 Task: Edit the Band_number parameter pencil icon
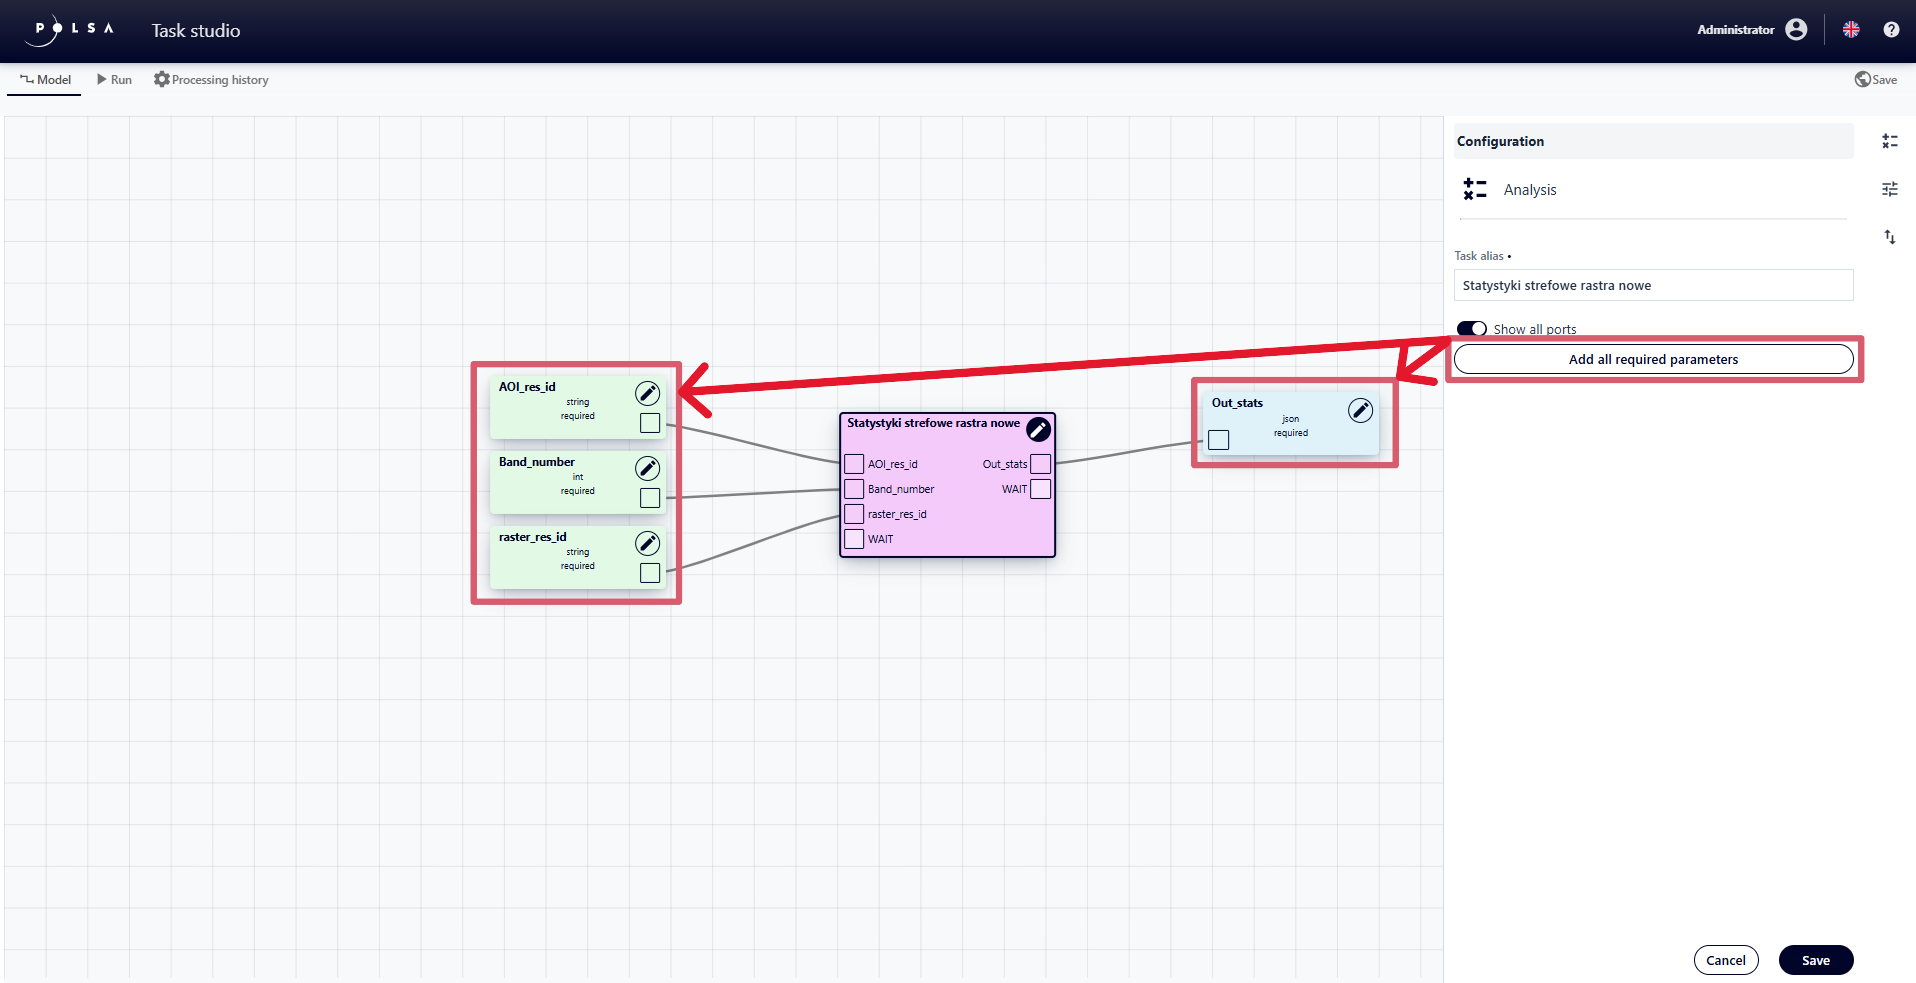tap(648, 468)
